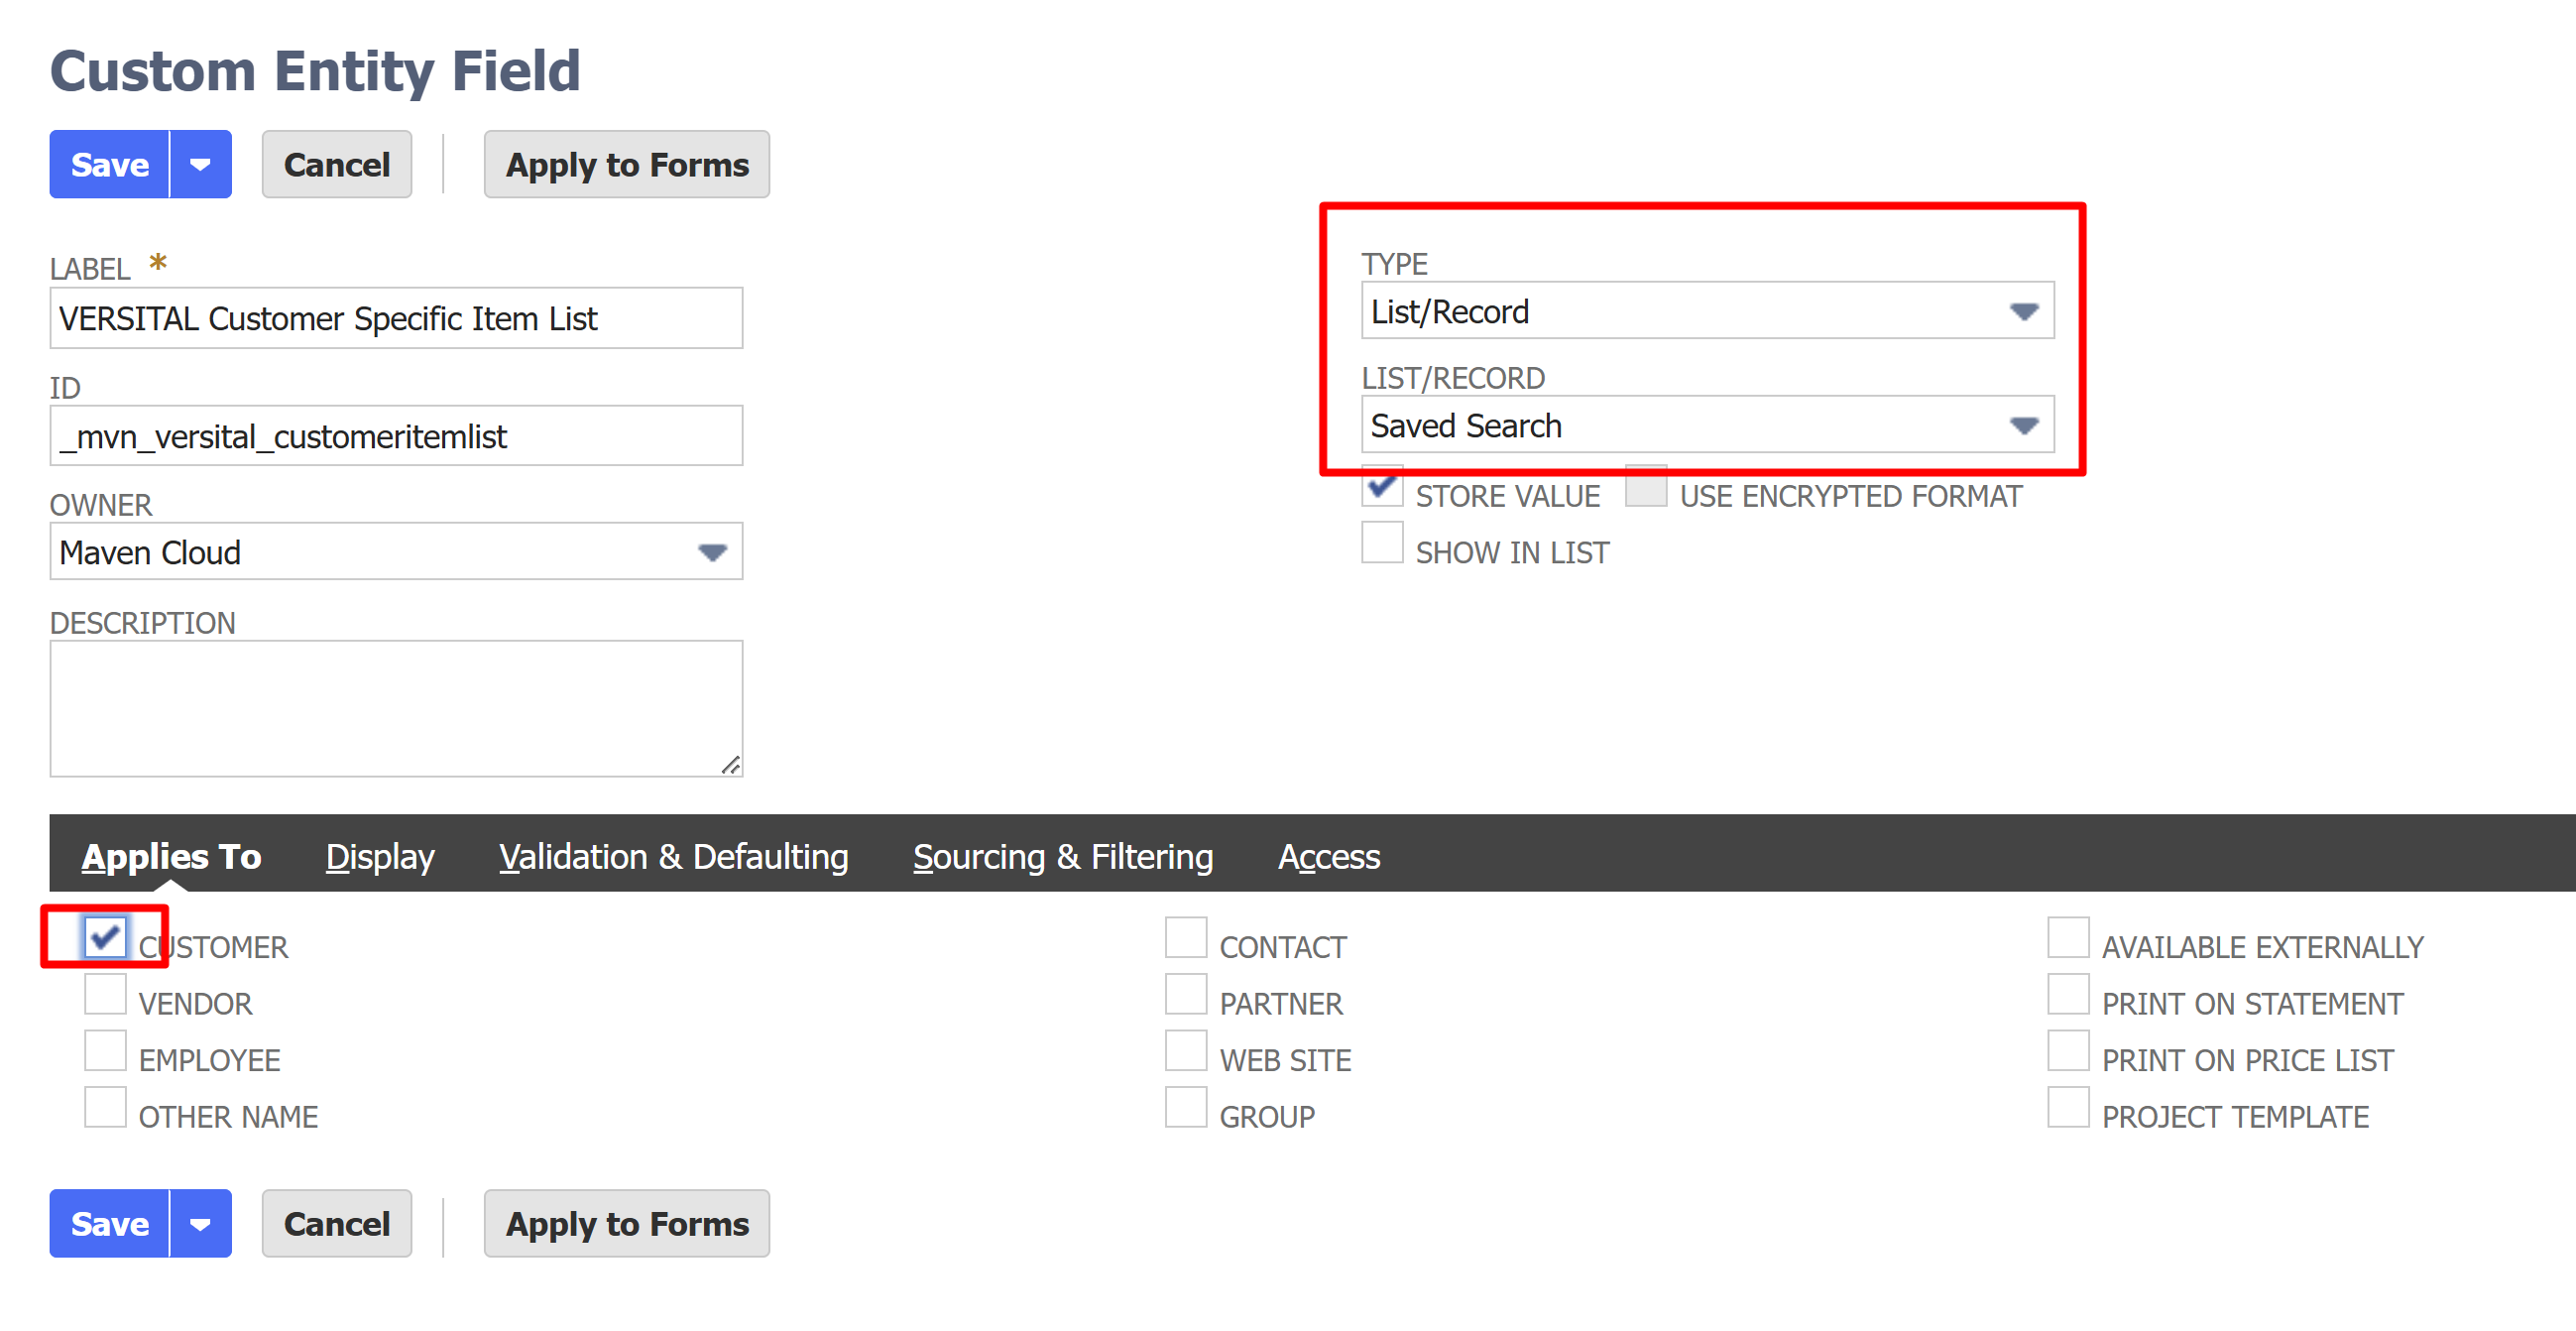Open the OWNER Maven Cloud dropdown
This screenshot has width=2576, height=1331.
pos(712,552)
